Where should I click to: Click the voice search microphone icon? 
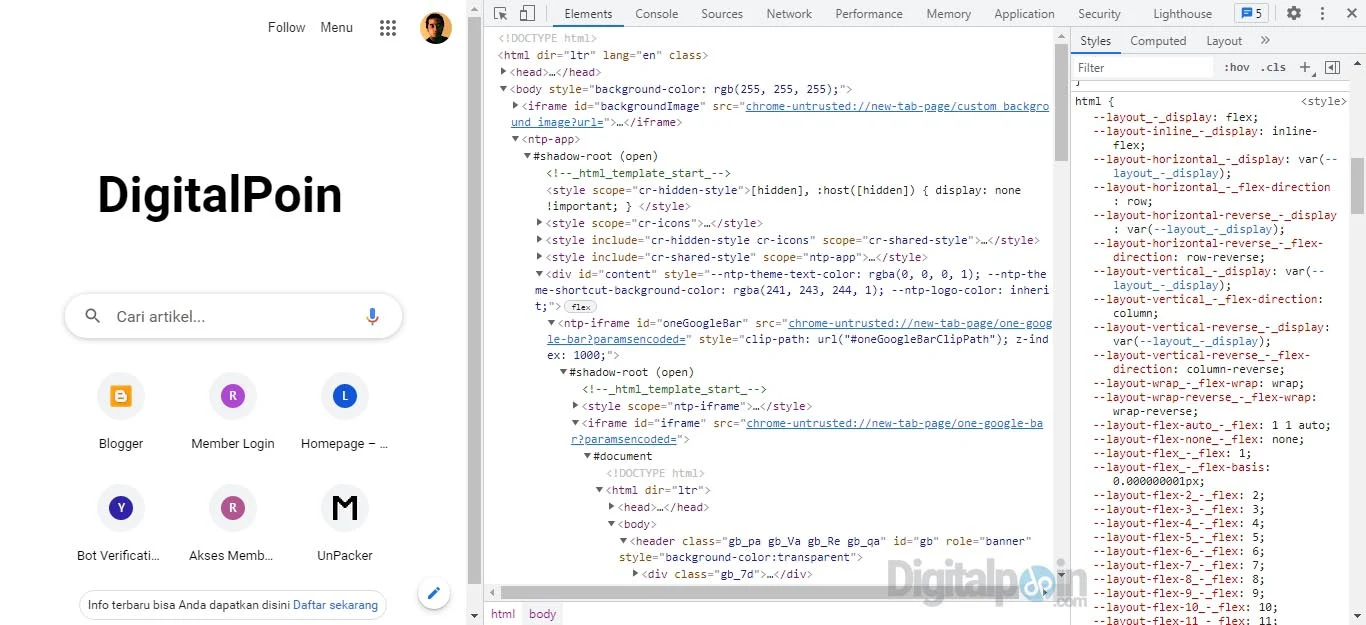pyautogui.click(x=372, y=316)
